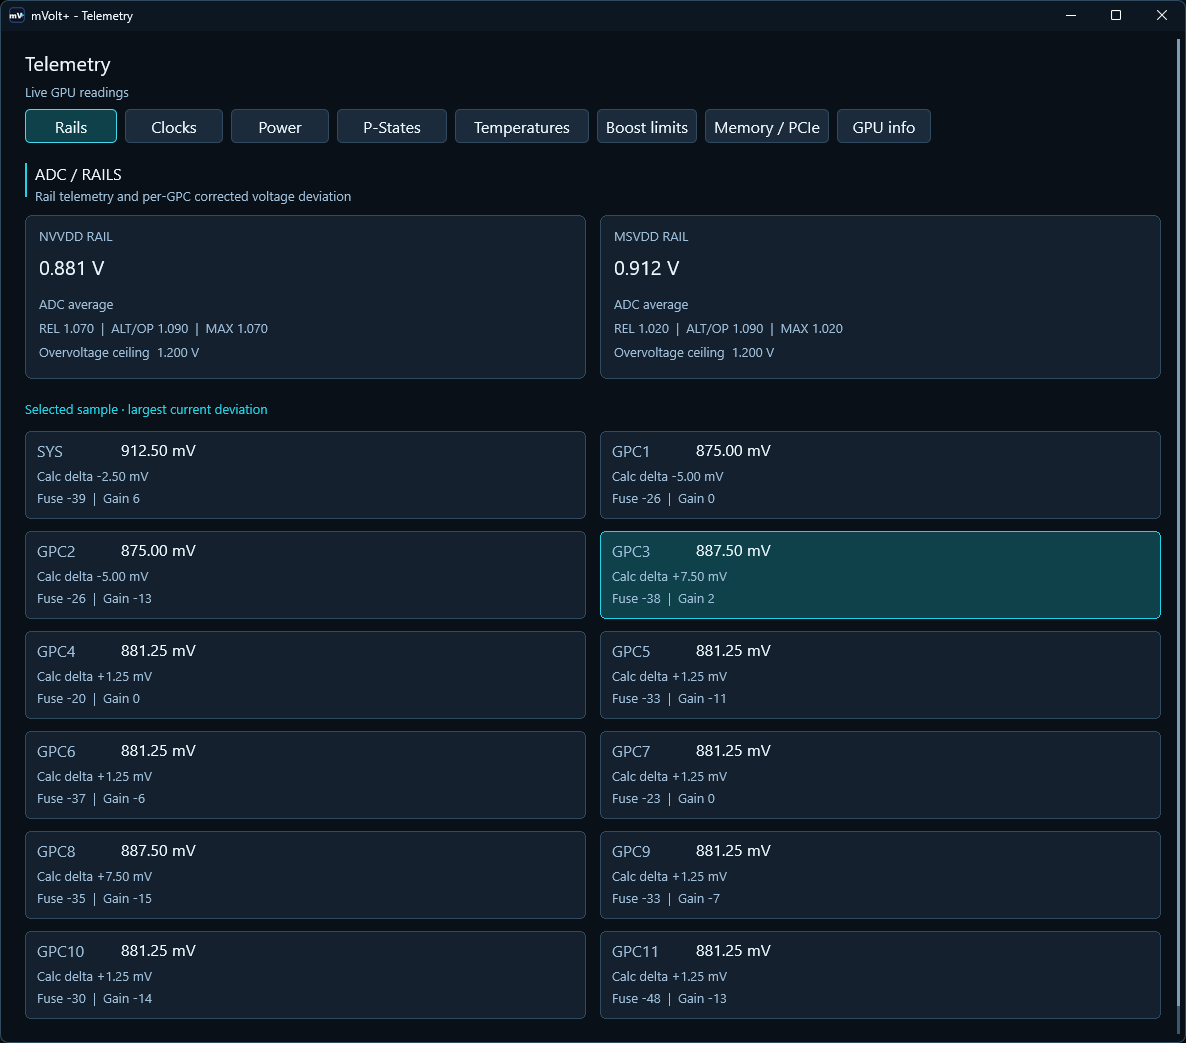Screen dimensions: 1186x1043
Task: Select the GPC8 887.50 mV card
Action: point(306,875)
